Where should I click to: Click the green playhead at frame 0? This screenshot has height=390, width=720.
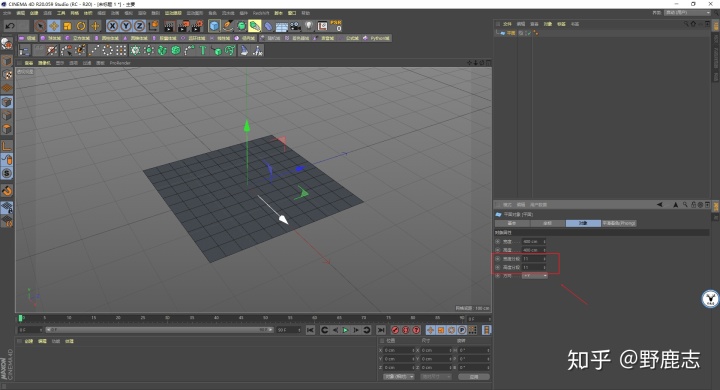(20, 318)
